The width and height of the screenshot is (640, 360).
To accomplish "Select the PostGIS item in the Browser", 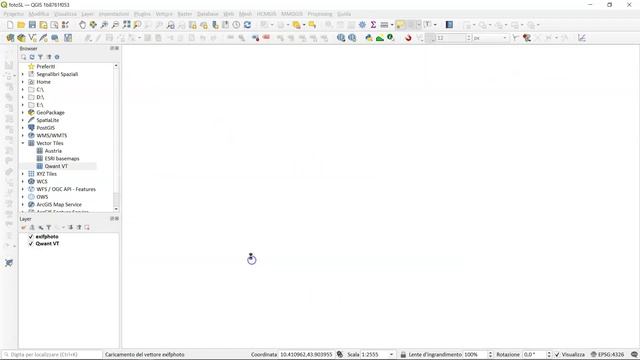I will [x=45, y=128].
